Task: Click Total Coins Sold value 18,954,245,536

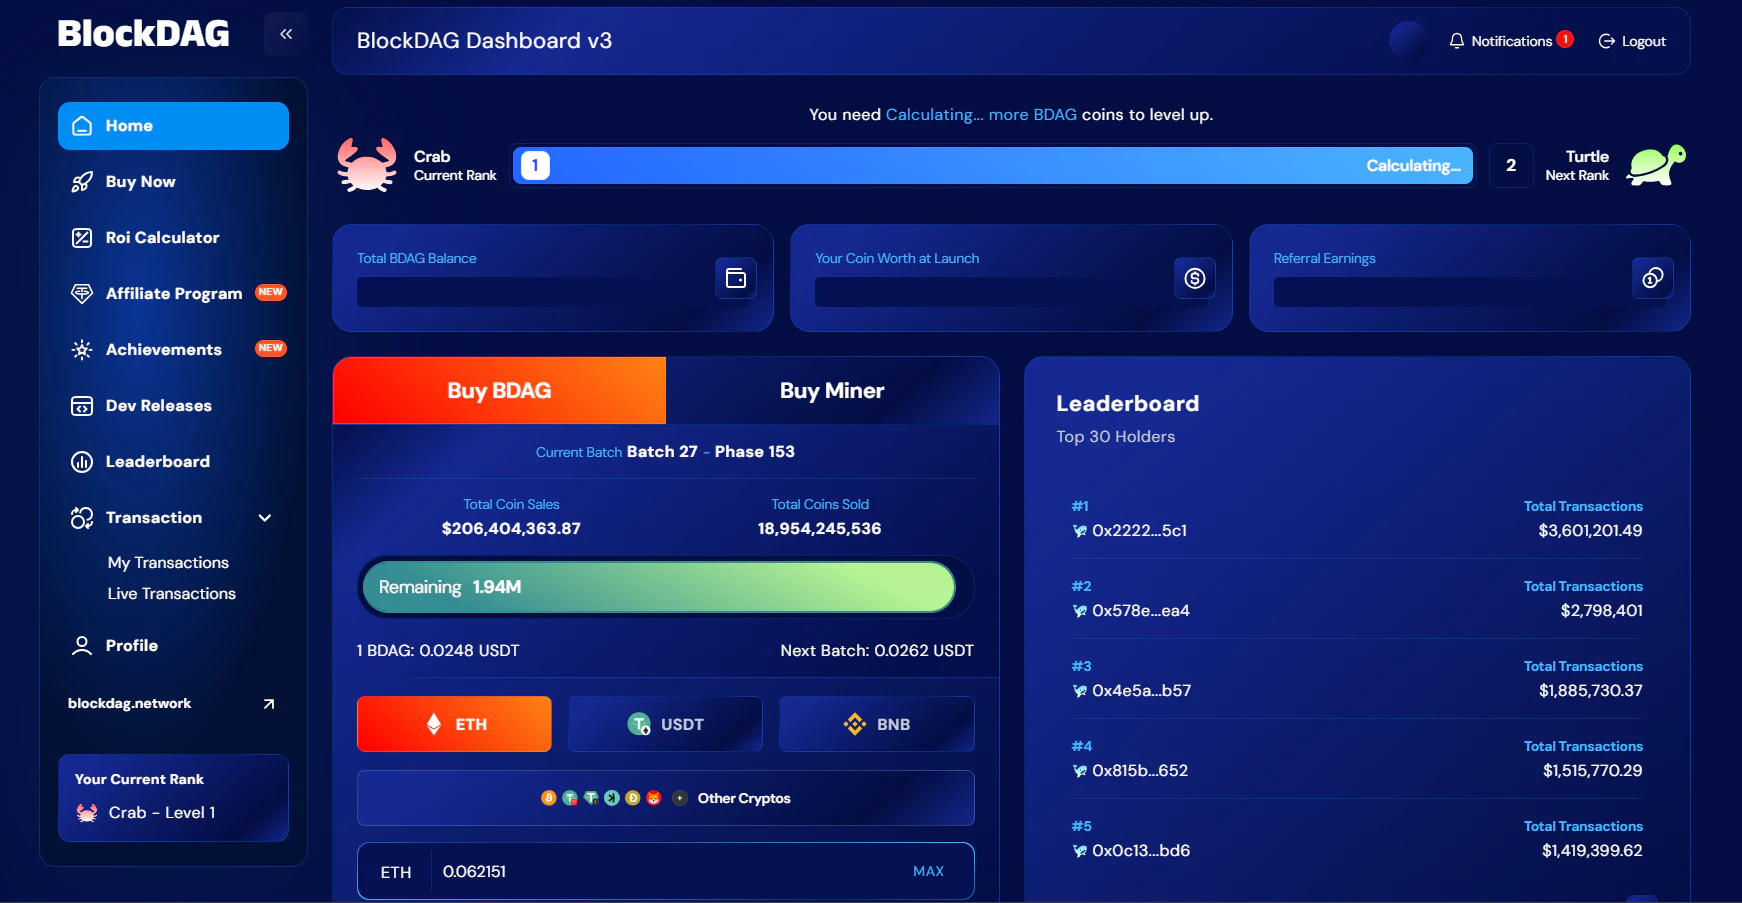Action: (x=819, y=529)
